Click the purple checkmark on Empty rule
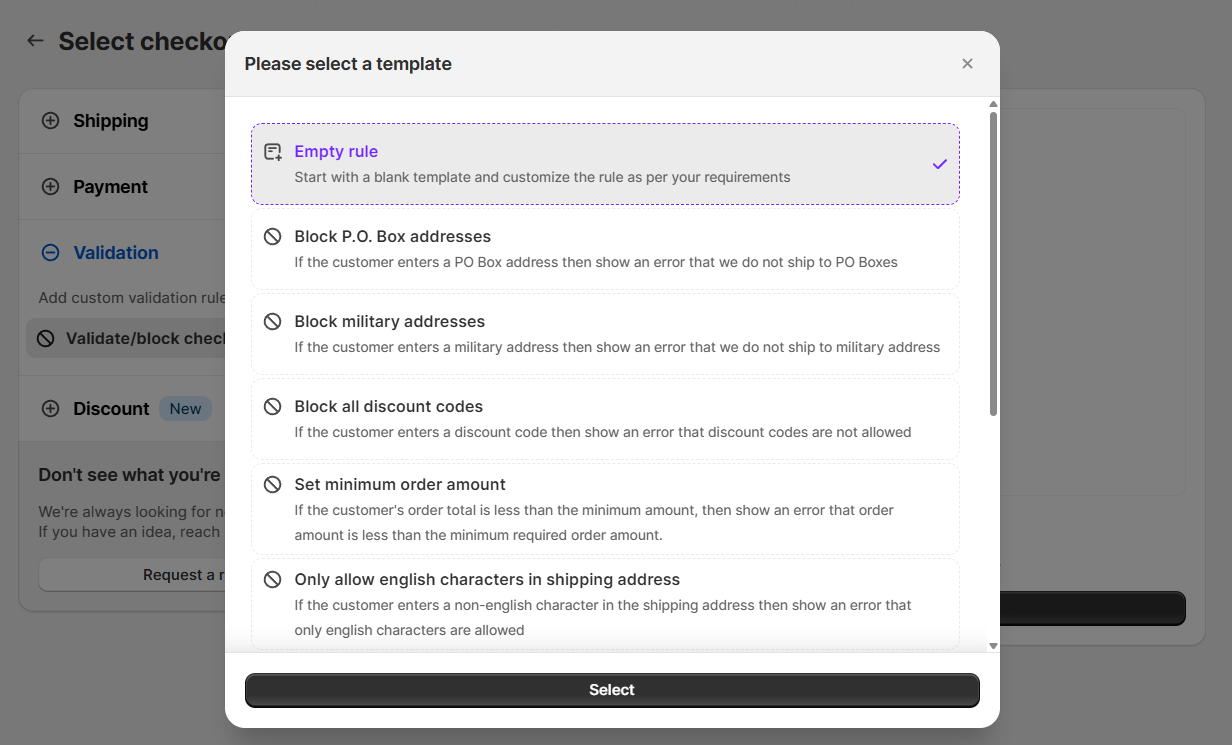Viewport: 1232px width, 745px height. 939,164
